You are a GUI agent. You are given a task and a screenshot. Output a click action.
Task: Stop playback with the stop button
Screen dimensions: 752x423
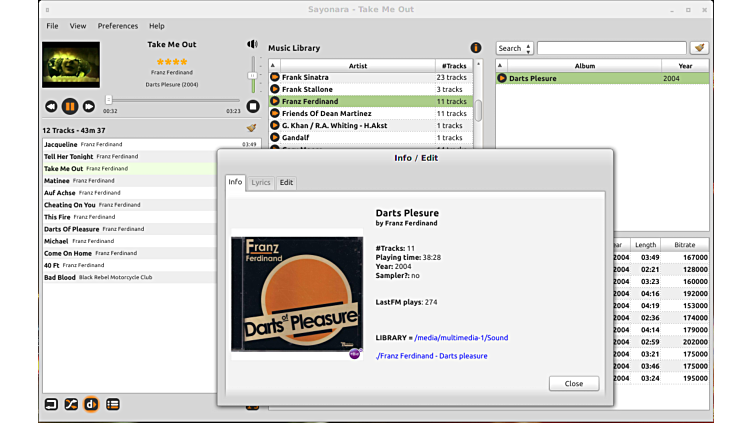[253, 106]
